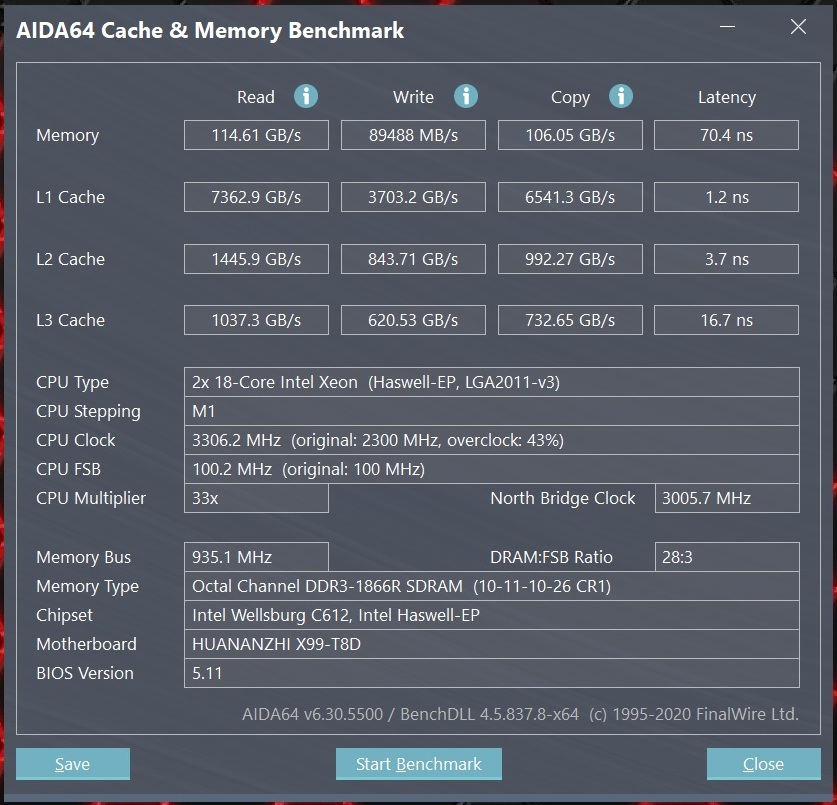Click the CPU Multiplier 33x field
This screenshot has height=805, width=837.
coord(256,498)
